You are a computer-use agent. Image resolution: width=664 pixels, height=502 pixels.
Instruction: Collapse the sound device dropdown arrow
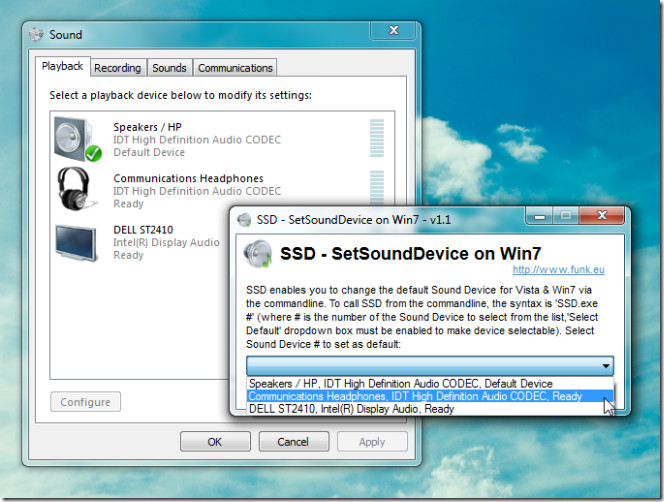pyautogui.click(x=606, y=366)
